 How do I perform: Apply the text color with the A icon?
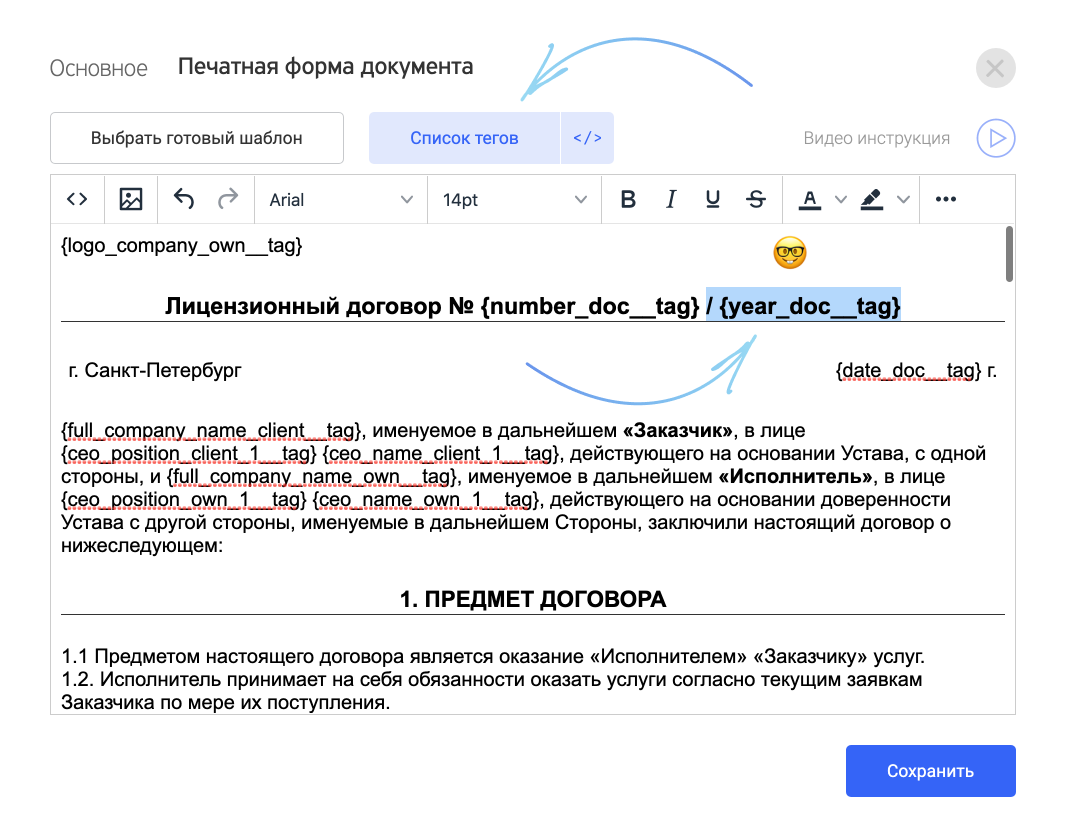pyautogui.click(x=809, y=199)
